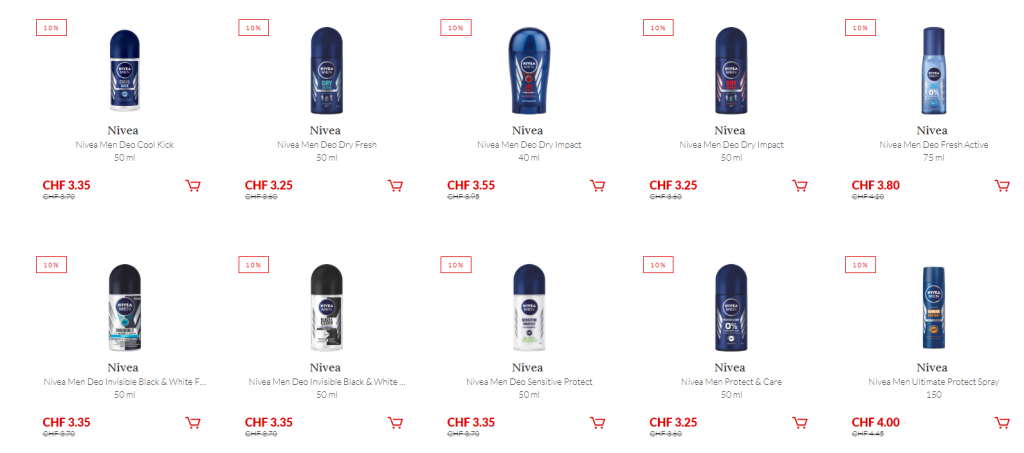Open the Sensitive Protect product image
The width and height of the screenshot is (1024, 453).
(x=529, y=307)
